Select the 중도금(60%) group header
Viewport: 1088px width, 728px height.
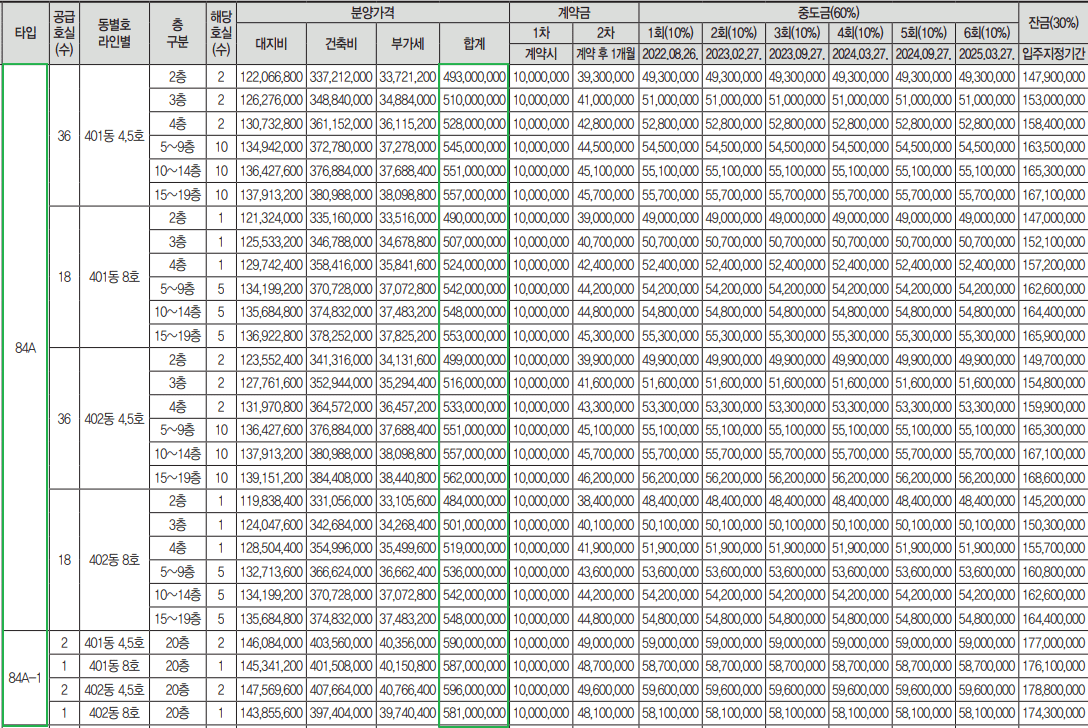828,12
